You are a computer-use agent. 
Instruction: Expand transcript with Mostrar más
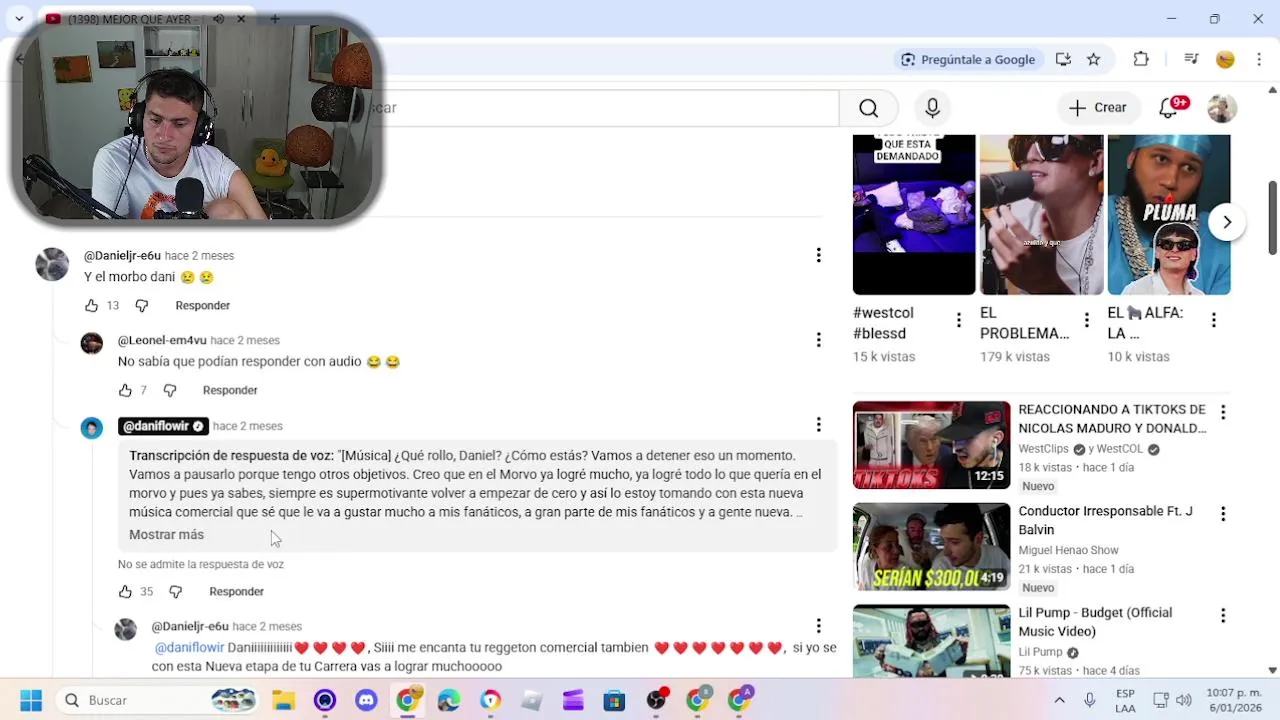166,535
